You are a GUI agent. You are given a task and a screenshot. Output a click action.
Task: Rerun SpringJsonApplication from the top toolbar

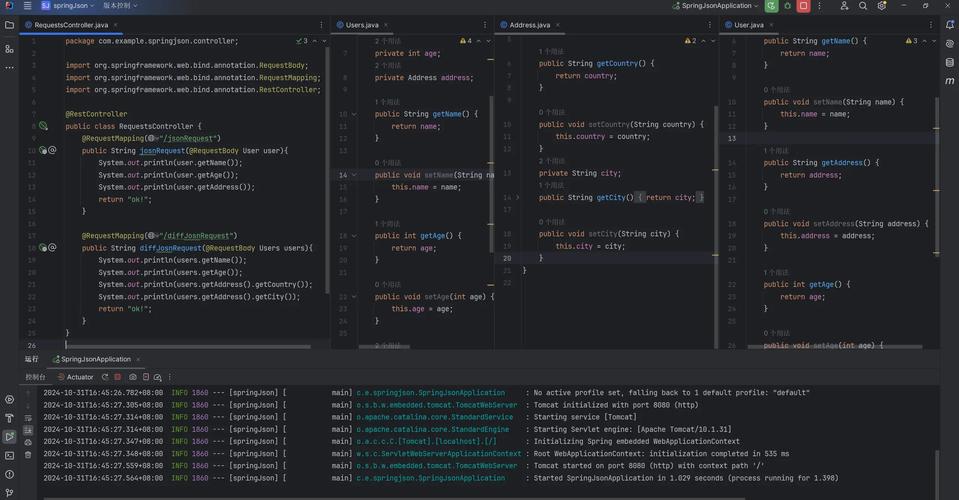(770, 6)
